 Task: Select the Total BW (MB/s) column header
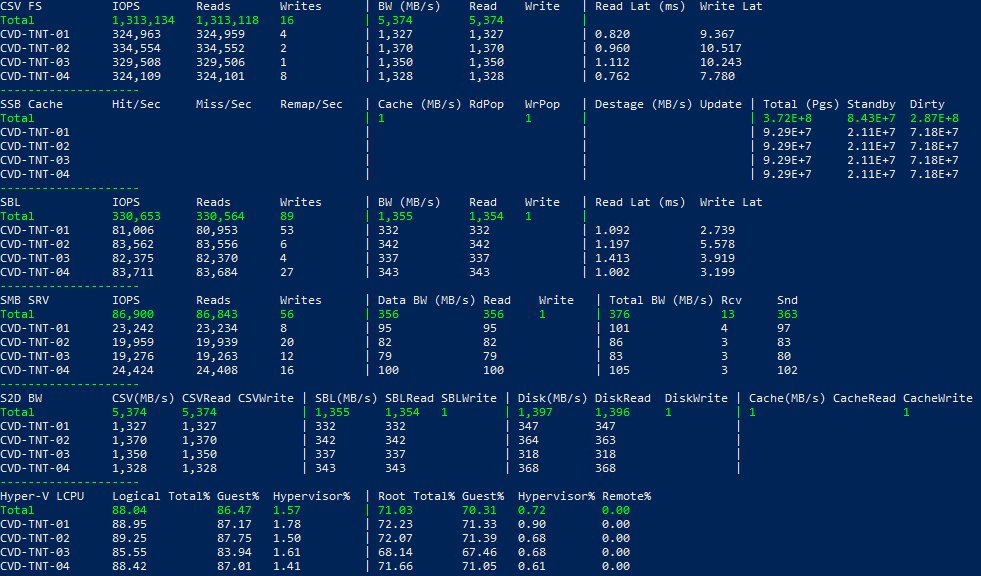[x=661, y=300]
